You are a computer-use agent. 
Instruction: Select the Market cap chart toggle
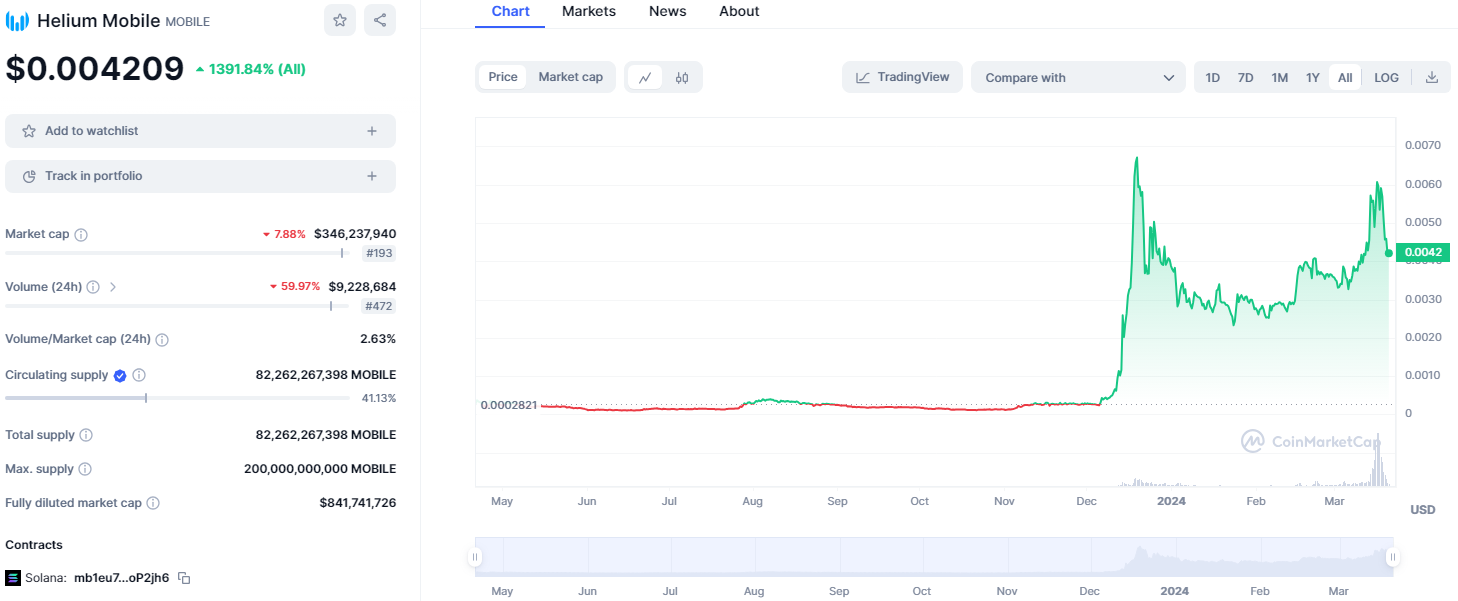(570, 77)
